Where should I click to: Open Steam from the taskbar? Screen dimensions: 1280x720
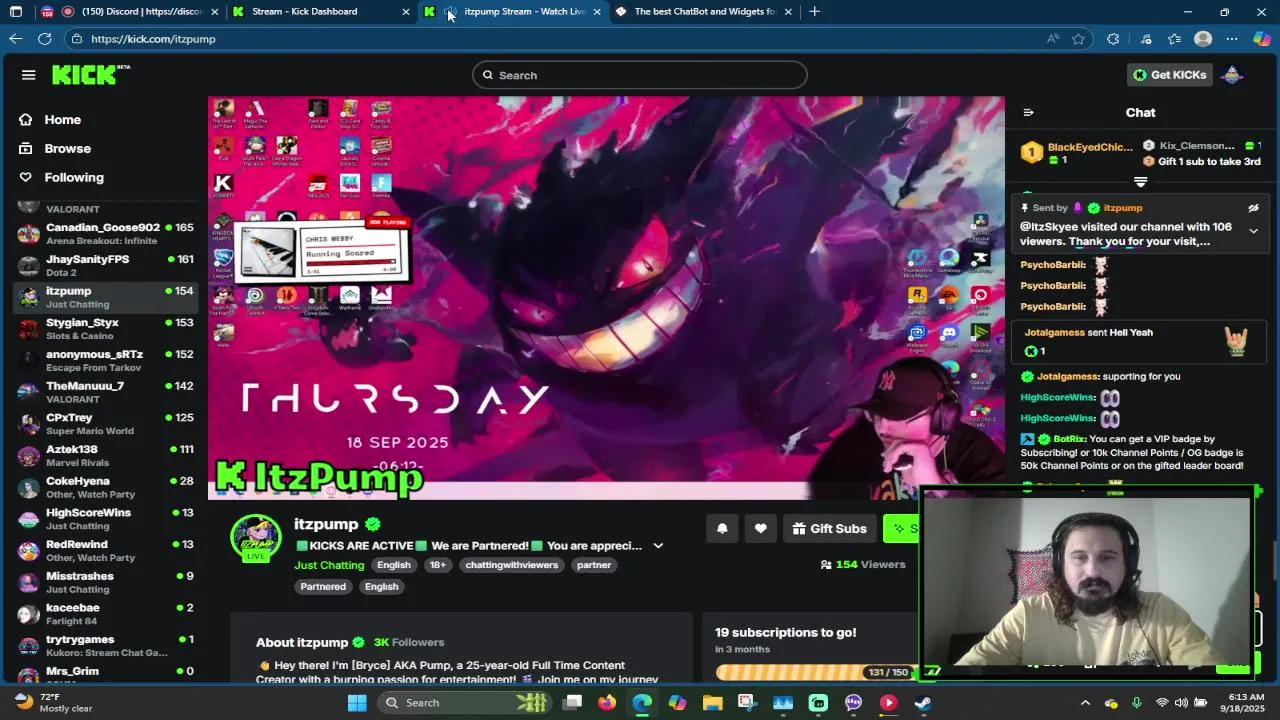point(923,703)
